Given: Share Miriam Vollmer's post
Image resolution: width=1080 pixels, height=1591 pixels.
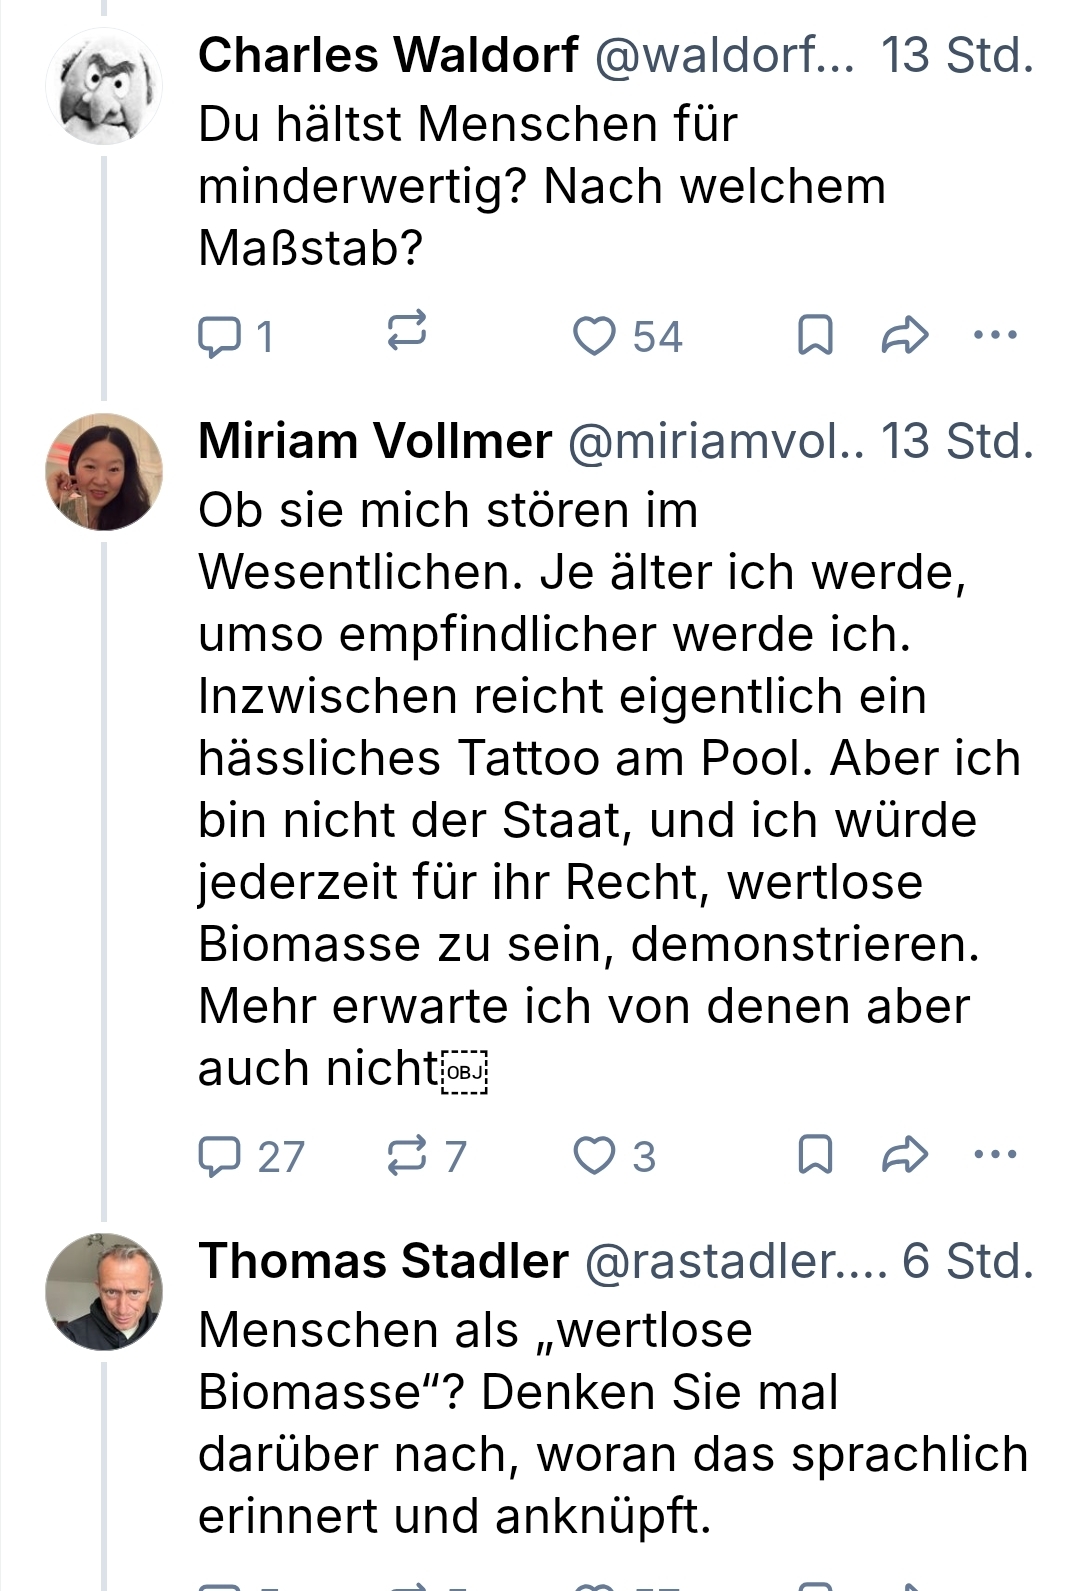Looking at the screenshot, I should (904, 1156).
